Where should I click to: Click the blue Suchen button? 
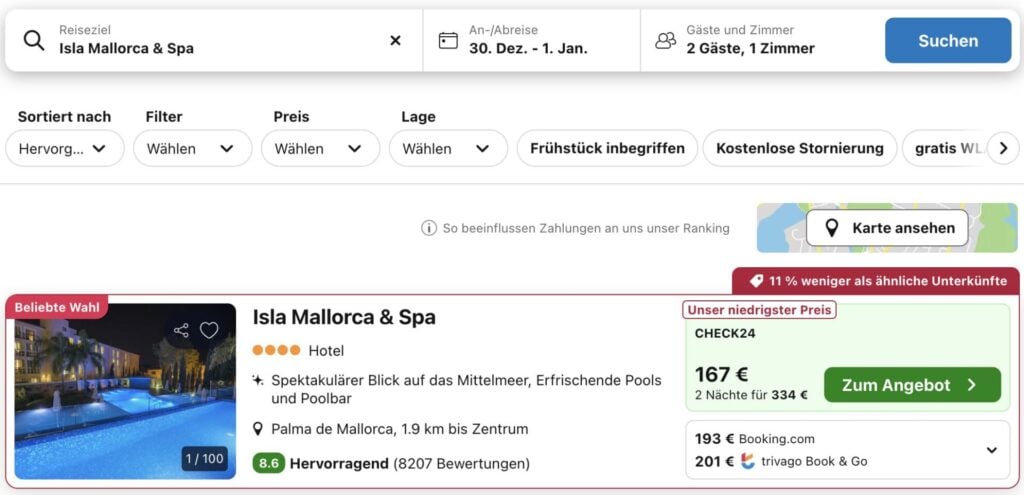tap(948, 40)
